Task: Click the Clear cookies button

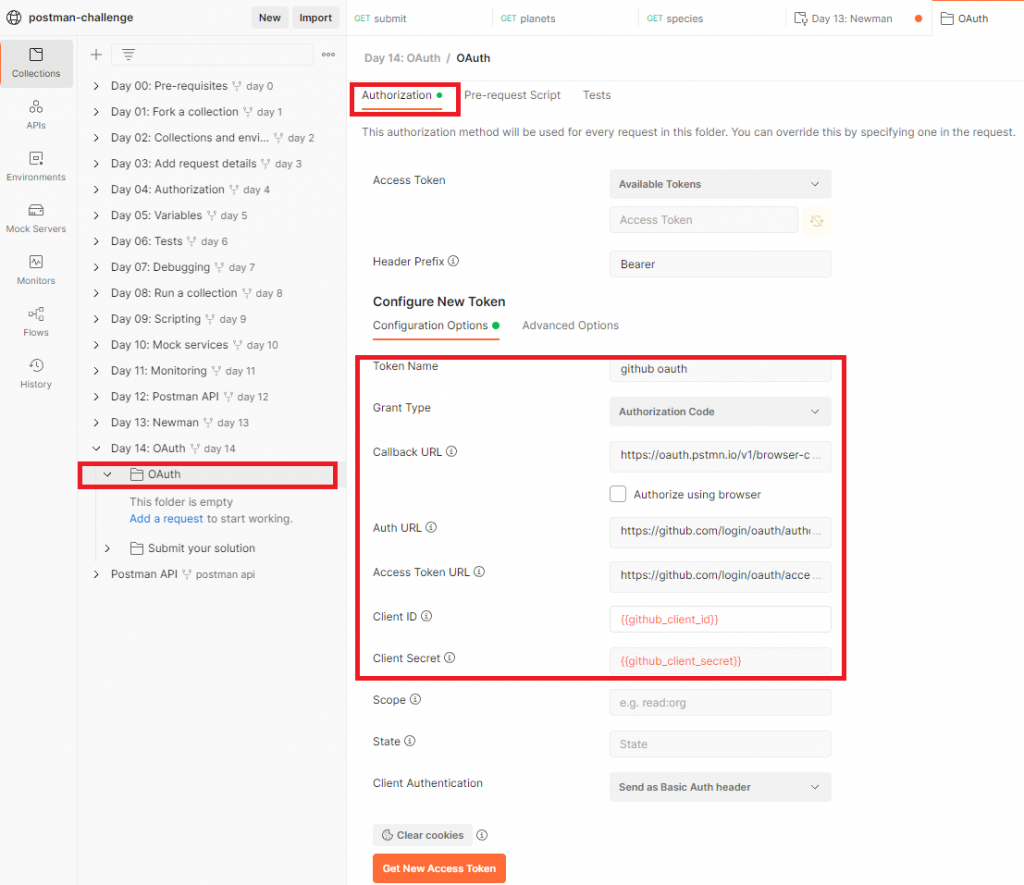Action: click(423, 835)
